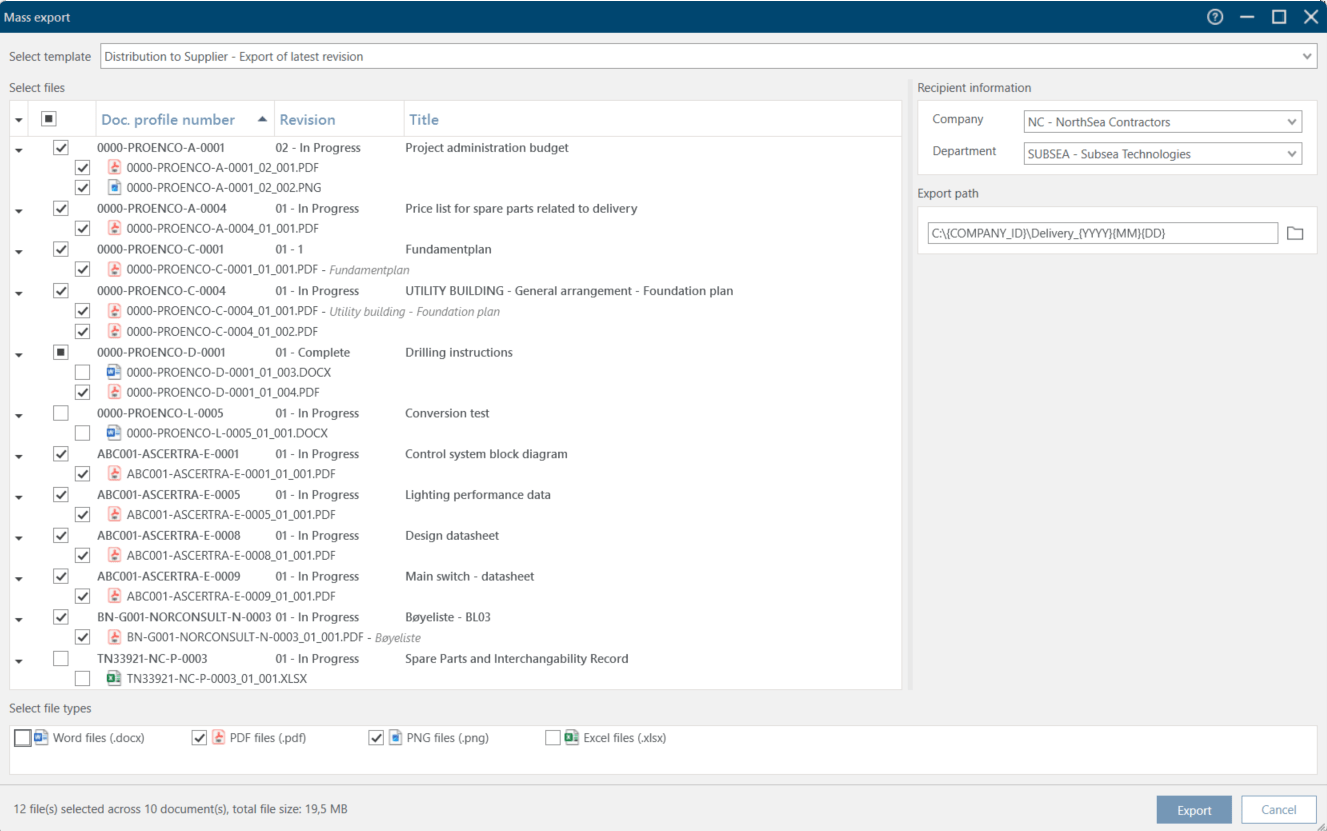Click the Cancel button

pos(1278,809)
